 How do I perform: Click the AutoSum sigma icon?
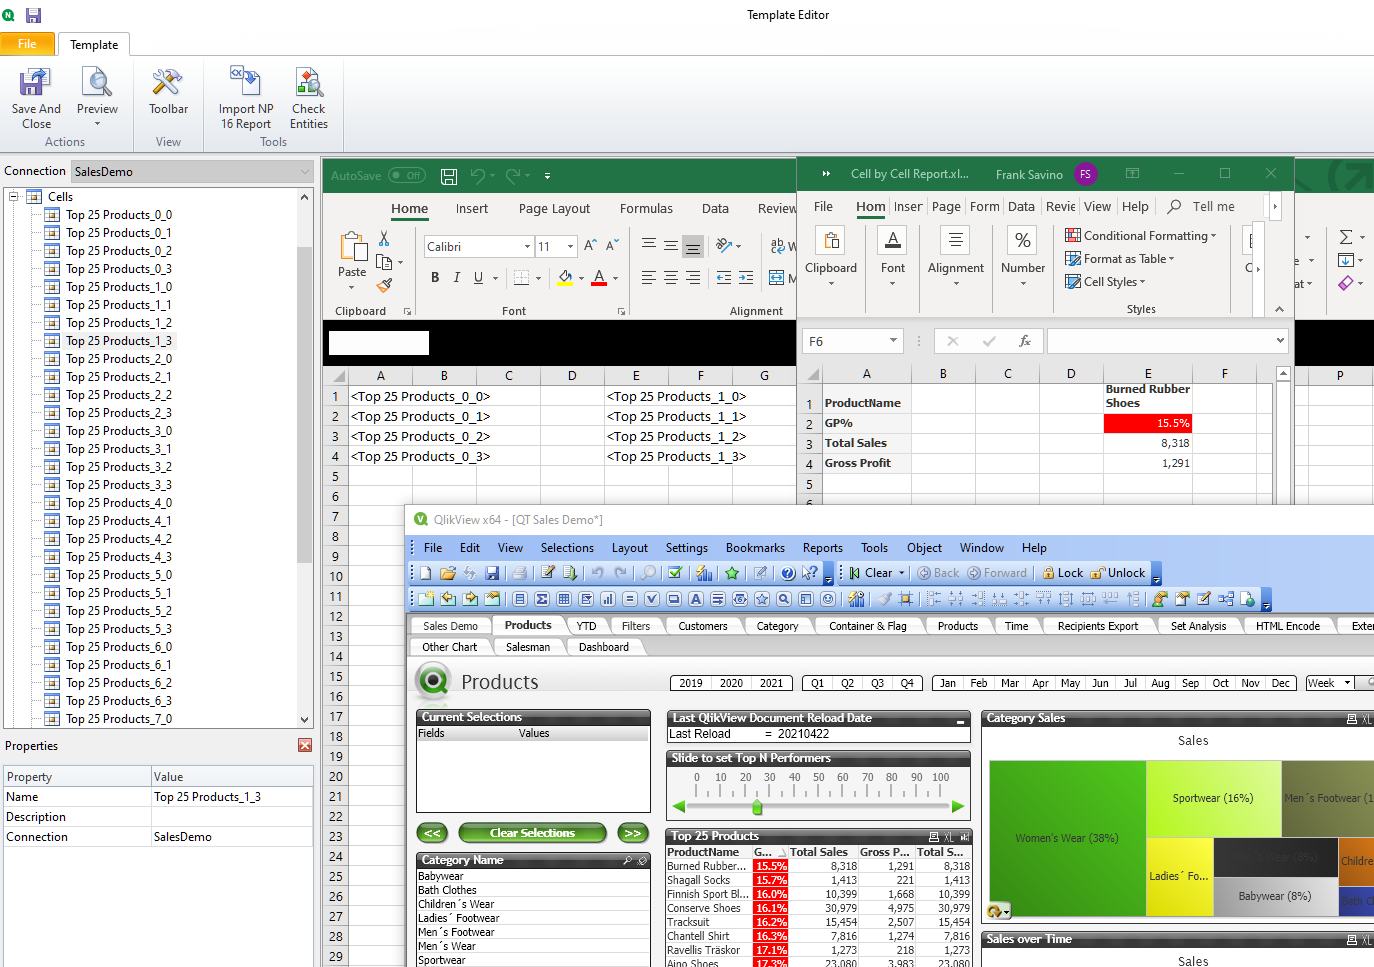(1346, 237)
